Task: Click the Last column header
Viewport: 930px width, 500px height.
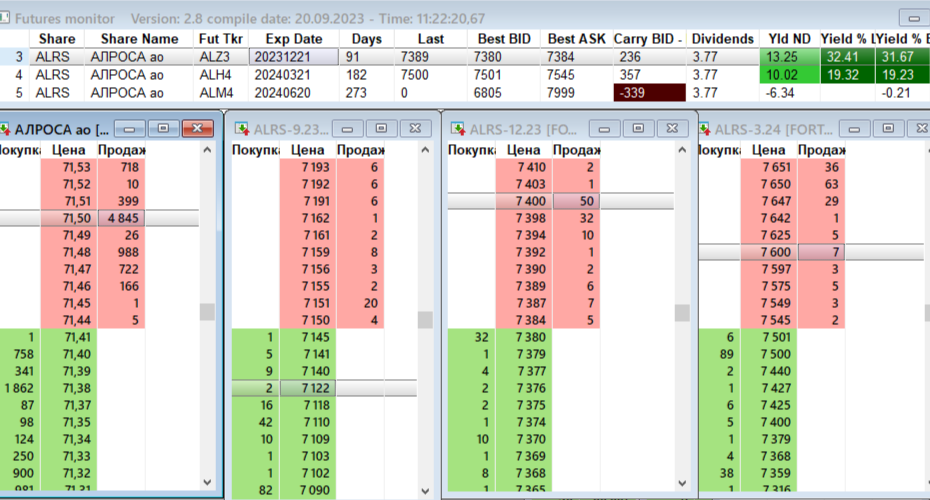Action: pos(431,39)
